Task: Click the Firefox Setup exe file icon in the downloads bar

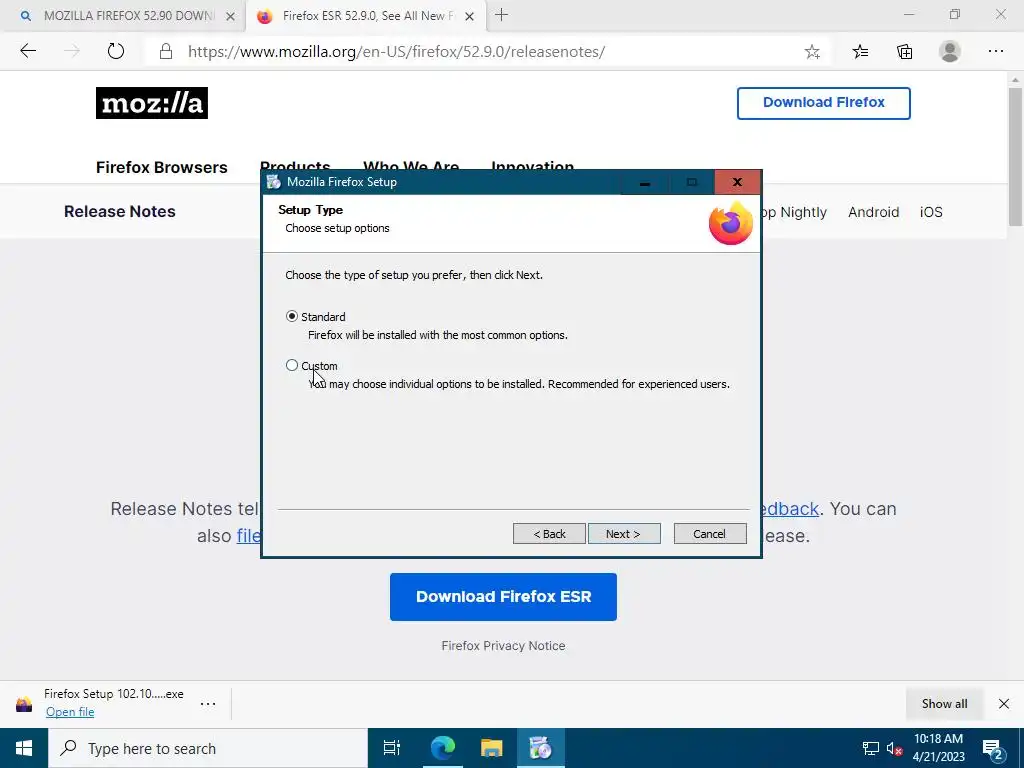Action: [x=24, y=704]
